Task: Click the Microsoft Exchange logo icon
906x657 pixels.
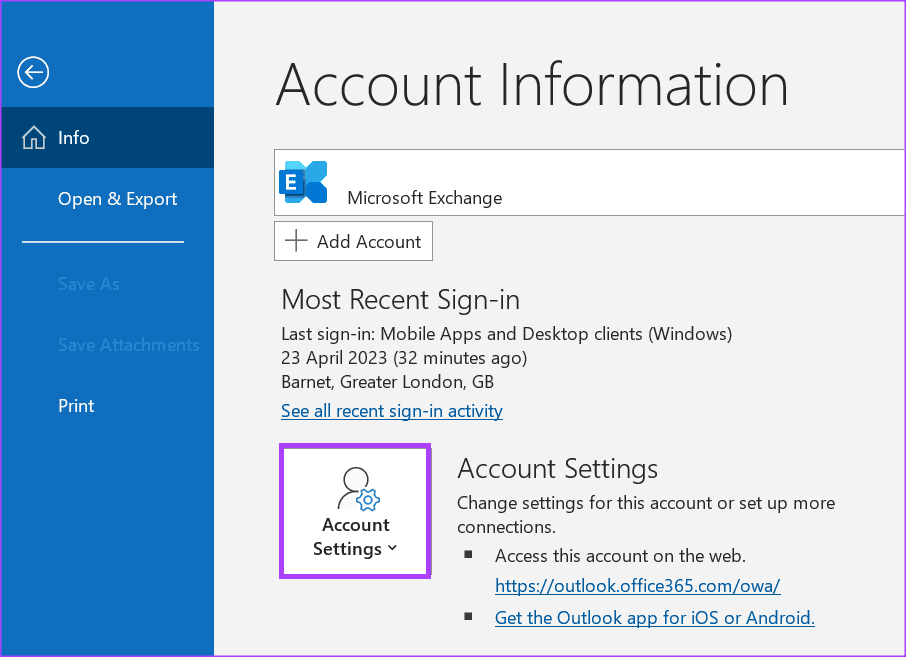Action: click(304, 182)
